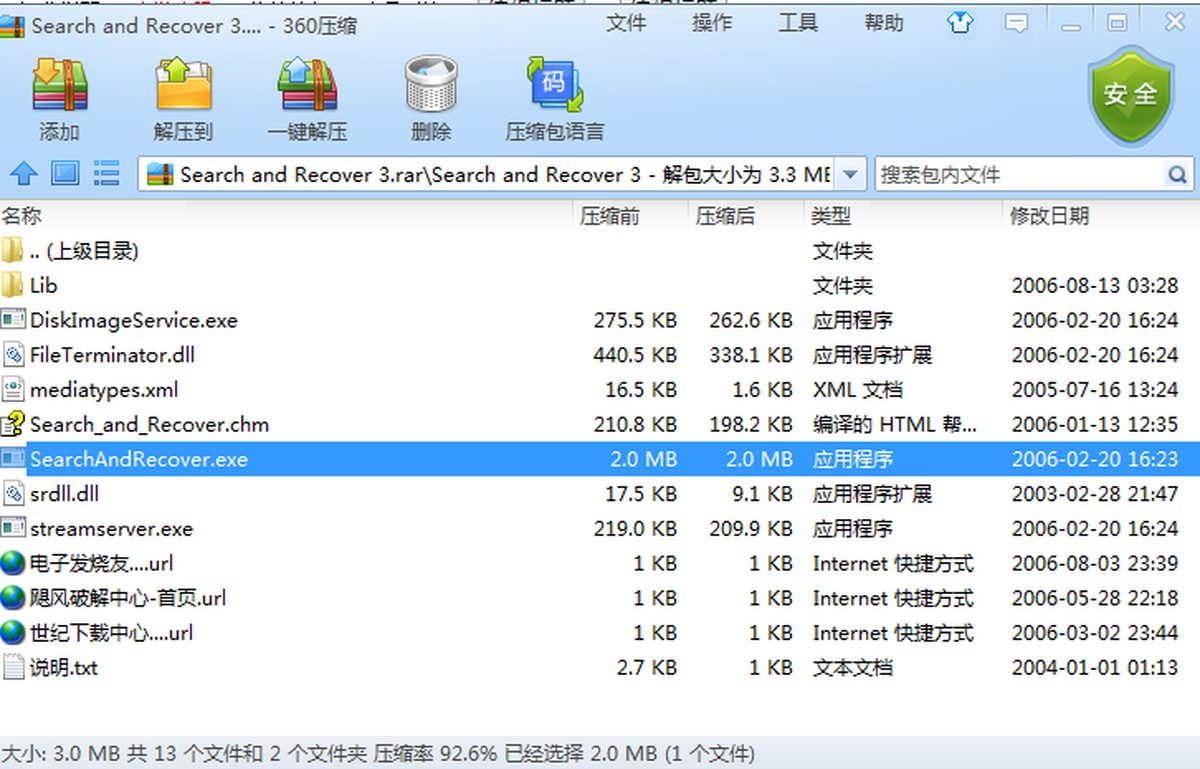Expand the archive path dropdown arrow
The image size is (1200, 769).
point(849,175)
